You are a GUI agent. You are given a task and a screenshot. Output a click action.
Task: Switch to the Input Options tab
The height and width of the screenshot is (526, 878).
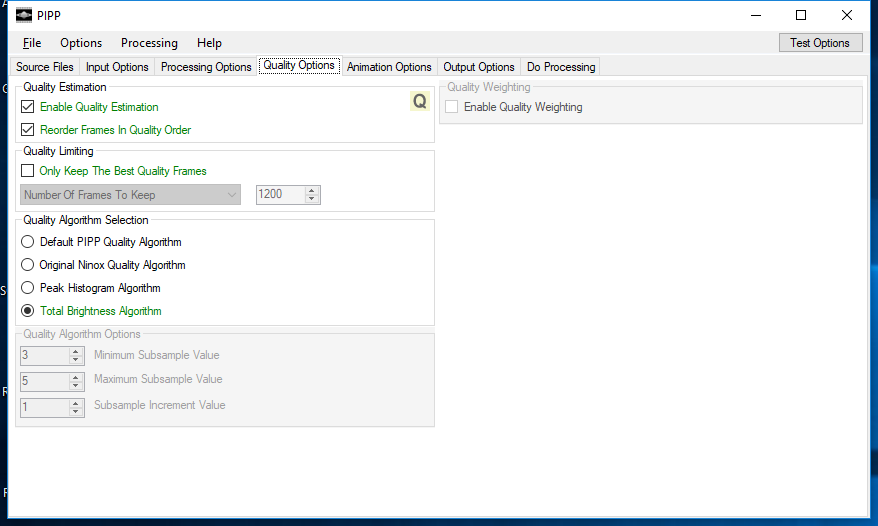117,67
